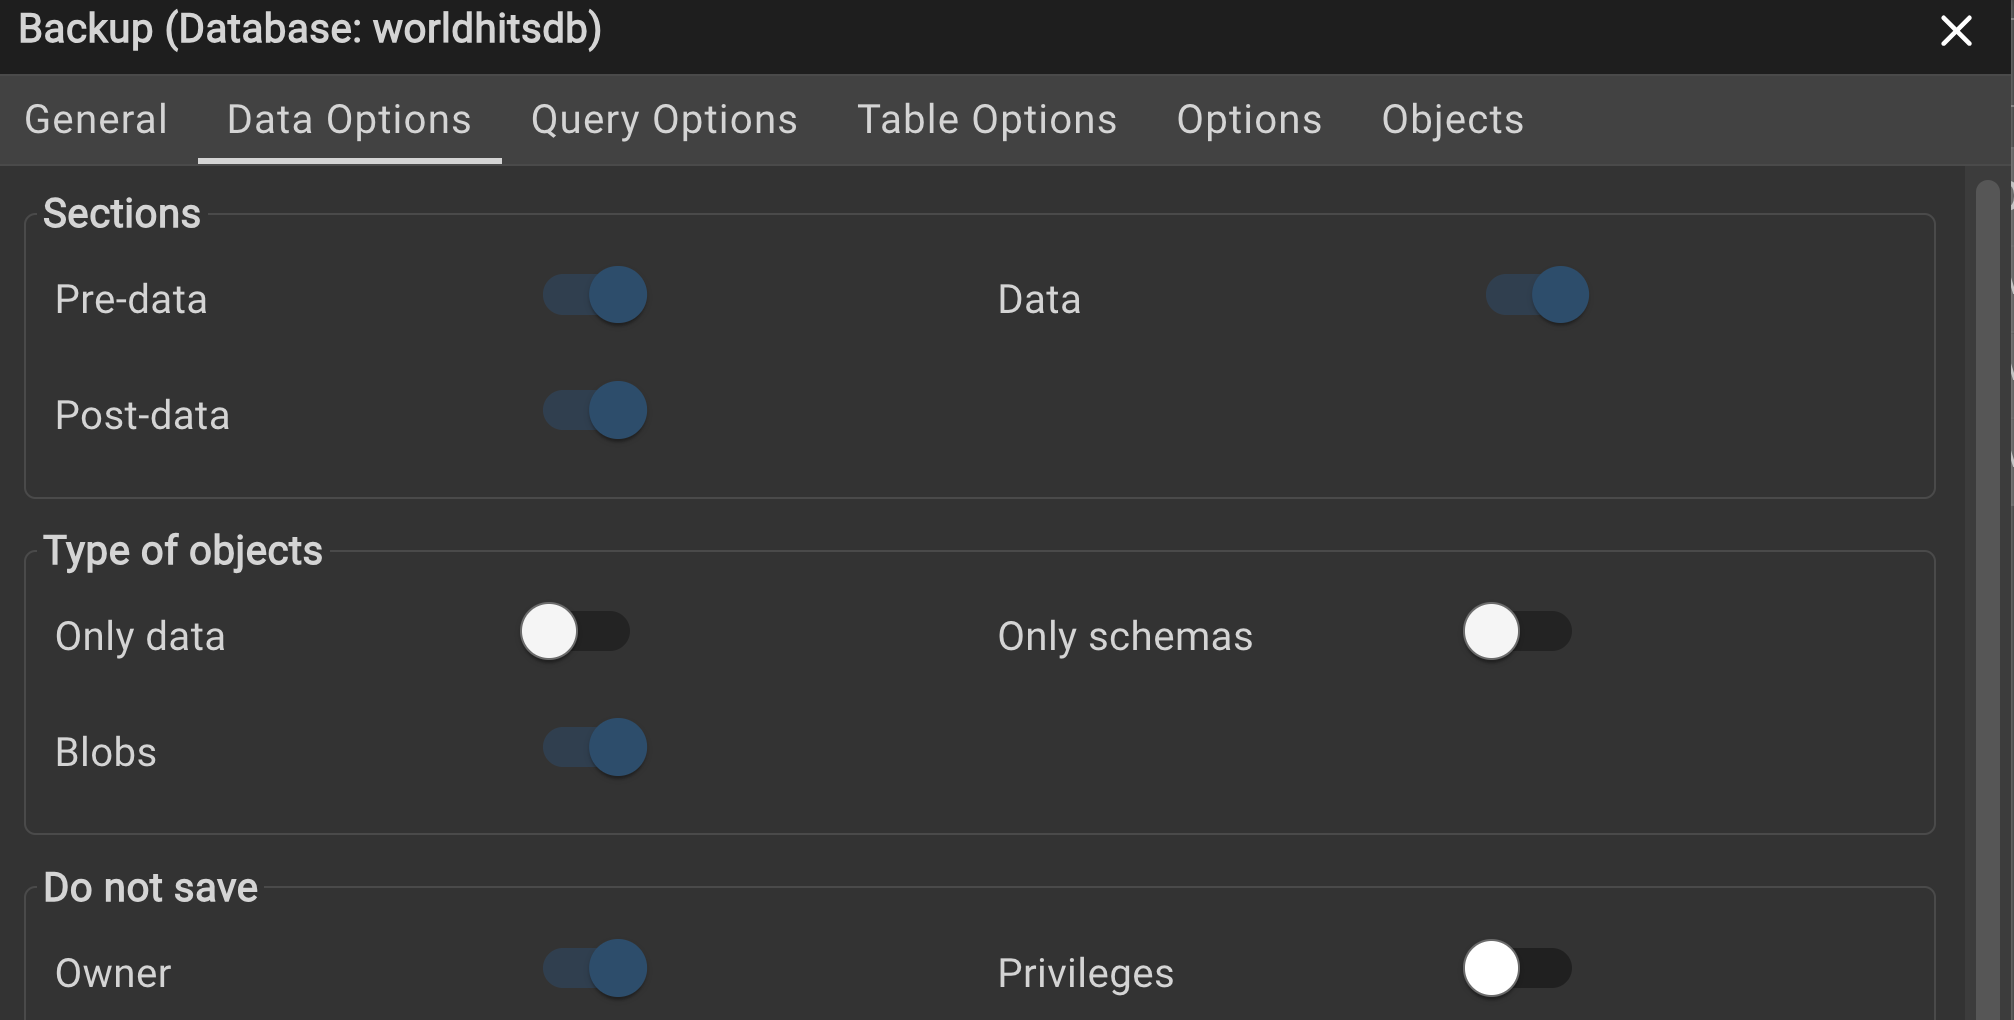Turn on the Only schemas toggle
Viewport: 2014px width, 1020px height.
click(x=1517, y=632)
